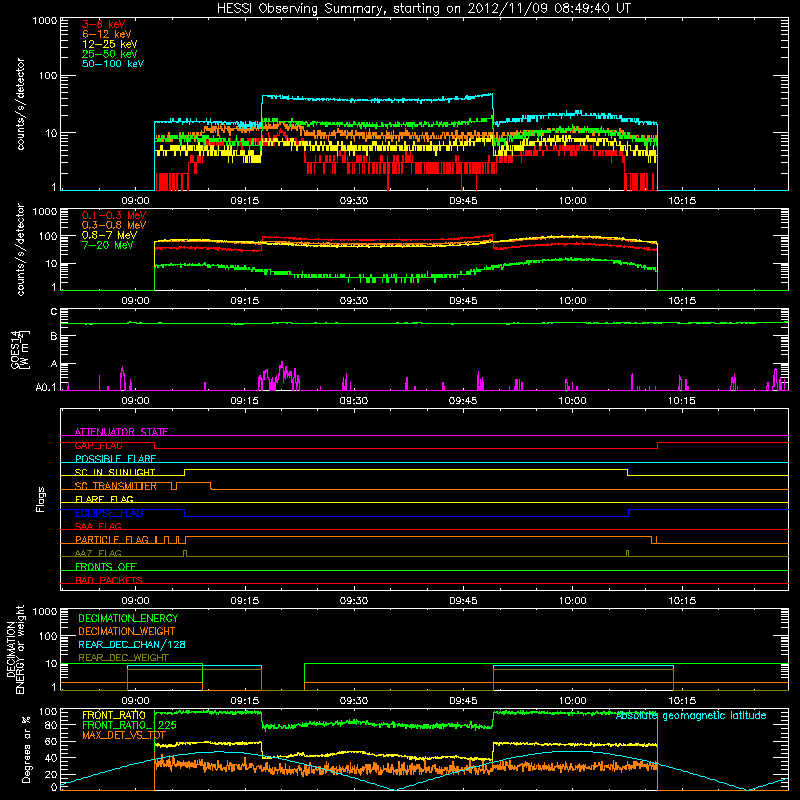Pick the ECLIPSE_FLAG label
800x800 pixels.
click(109, 513)
